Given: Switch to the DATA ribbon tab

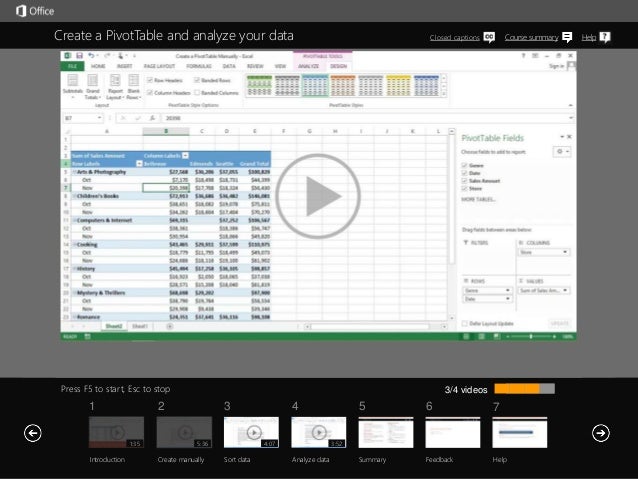Looking at the screenshot, I should click(x=229, y=66).
